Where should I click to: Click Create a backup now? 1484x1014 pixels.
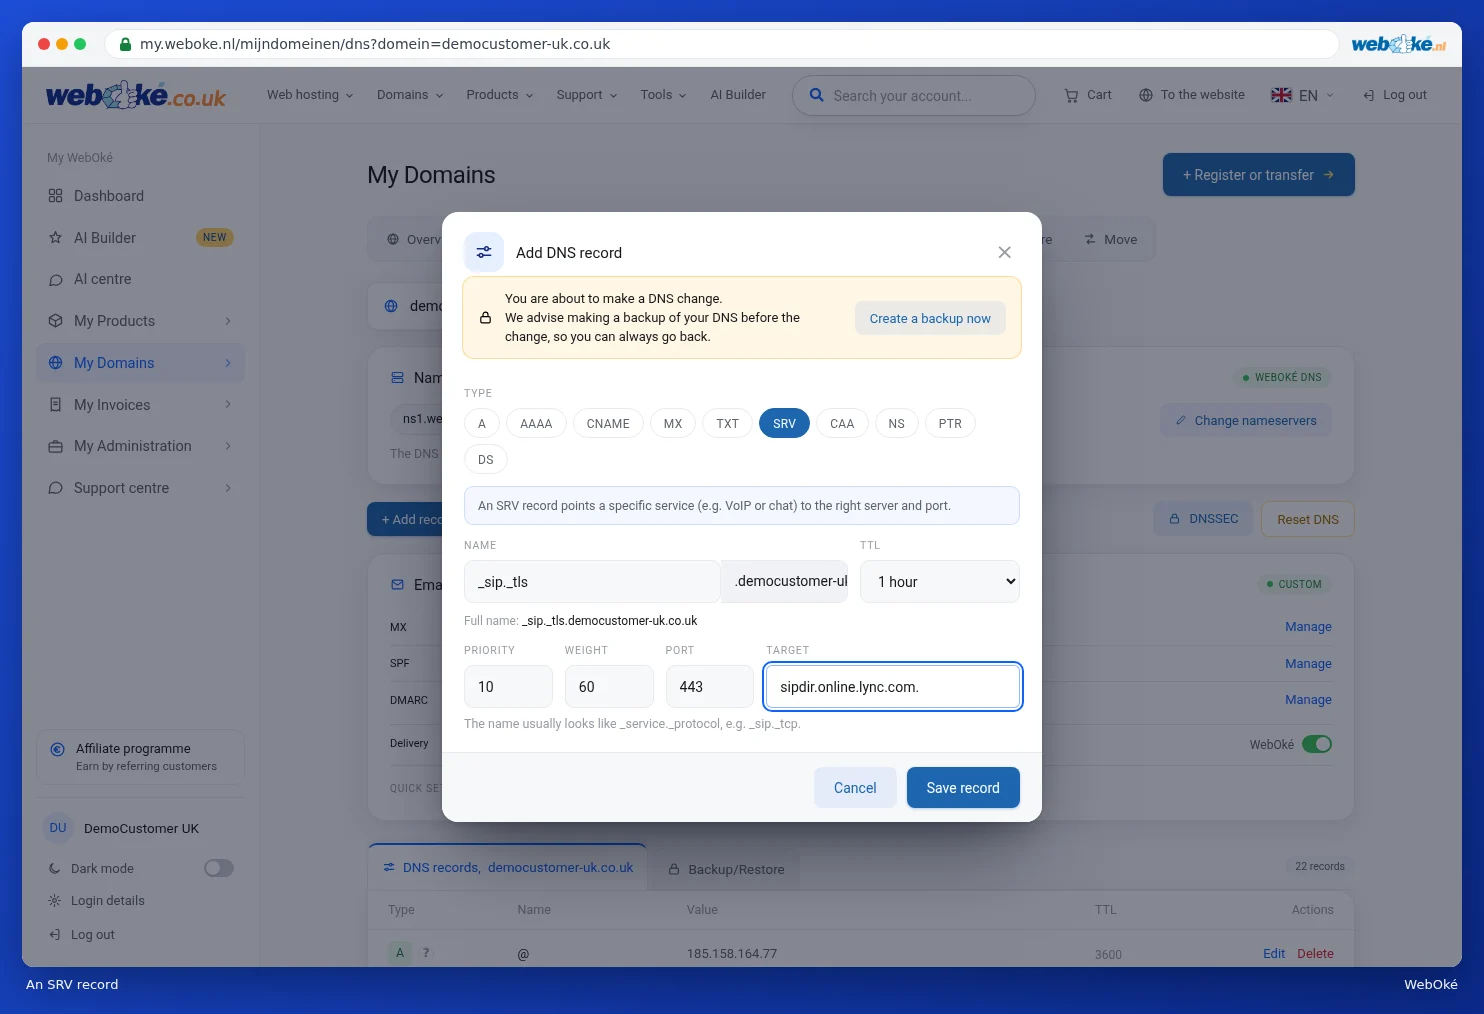(930, 318)
